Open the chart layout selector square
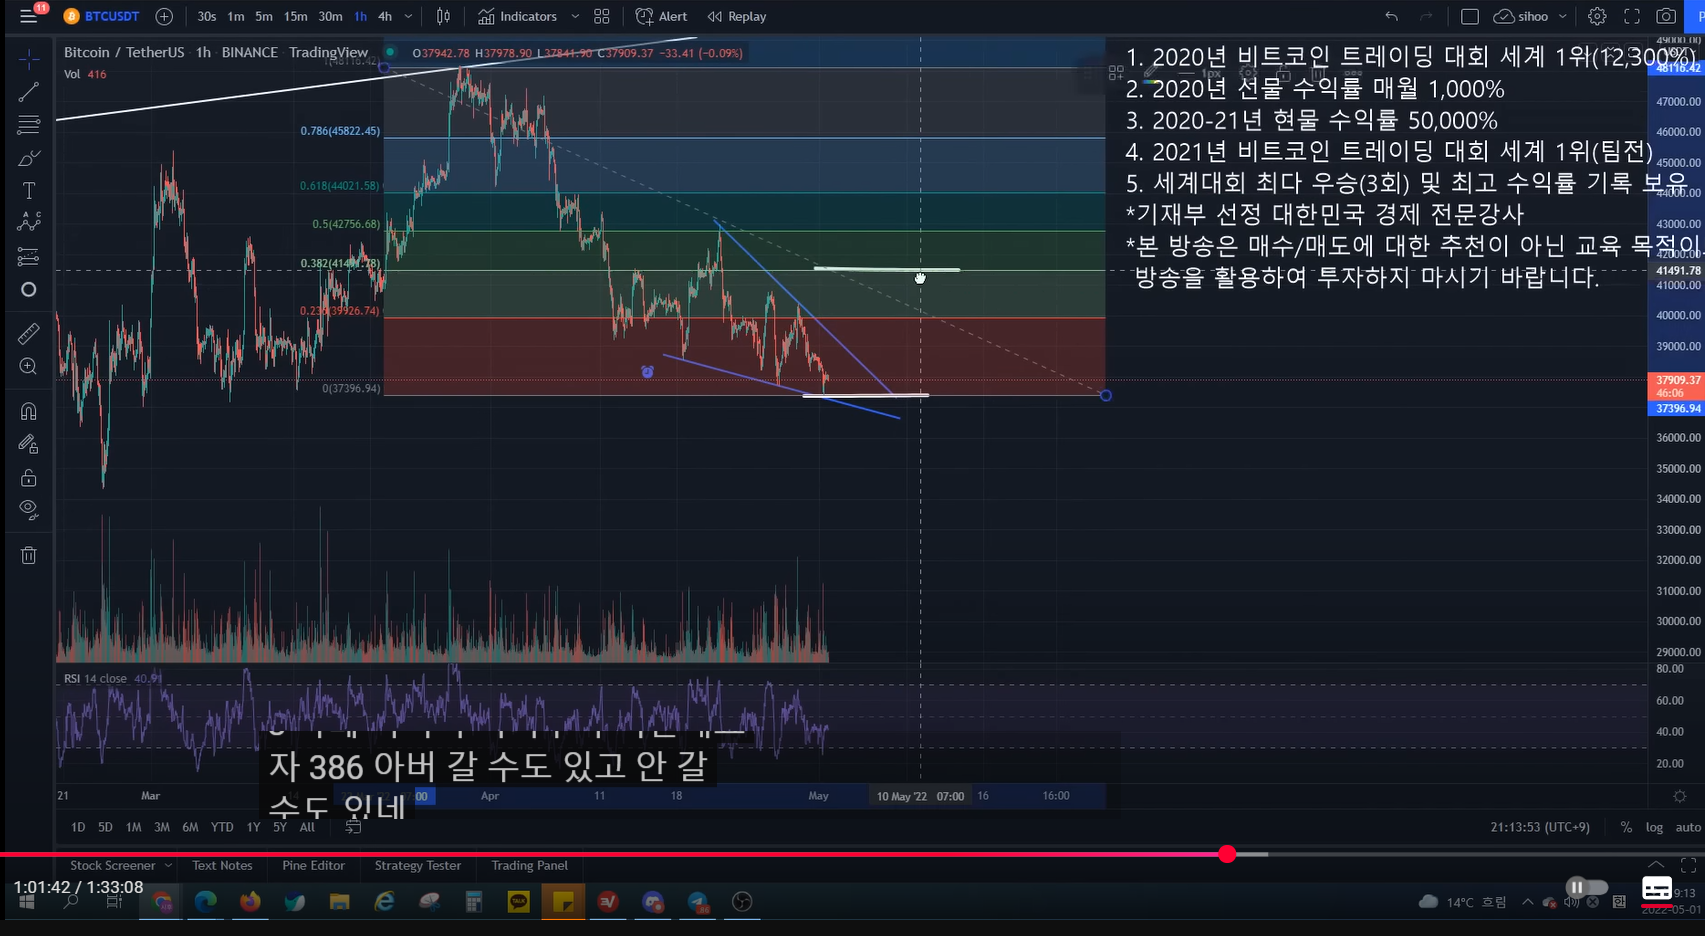Image resolution: width=1705 pixels, height=936 pixels. (x=1469, y=16)
